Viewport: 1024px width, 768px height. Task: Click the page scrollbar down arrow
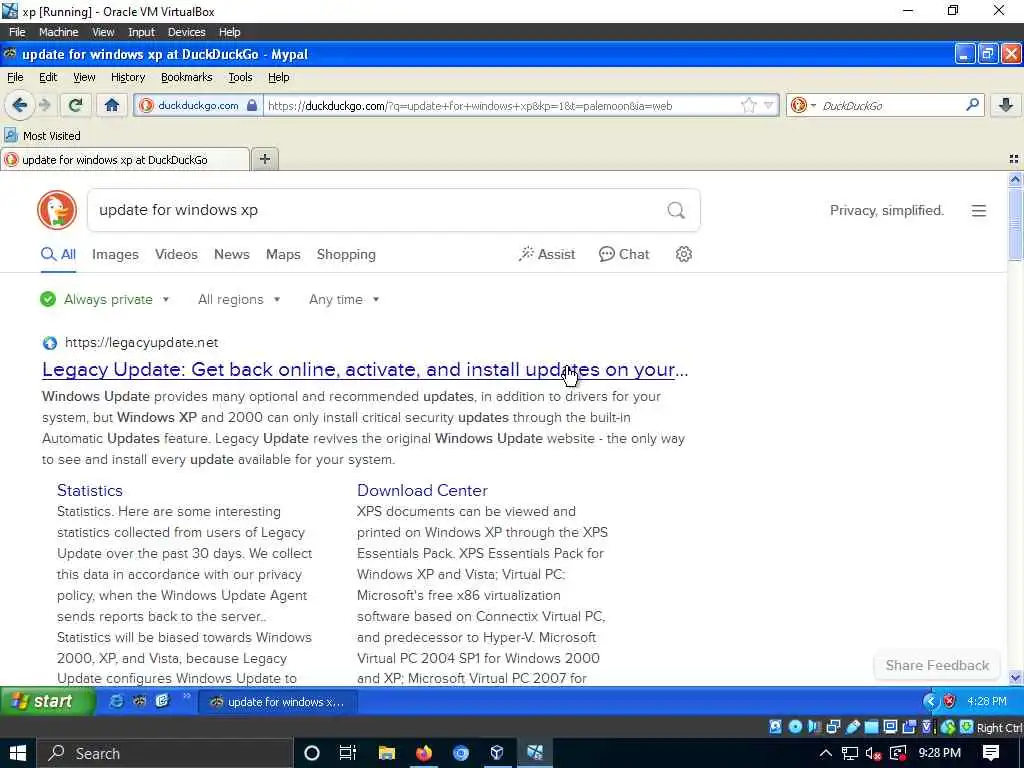[1015, 677]
